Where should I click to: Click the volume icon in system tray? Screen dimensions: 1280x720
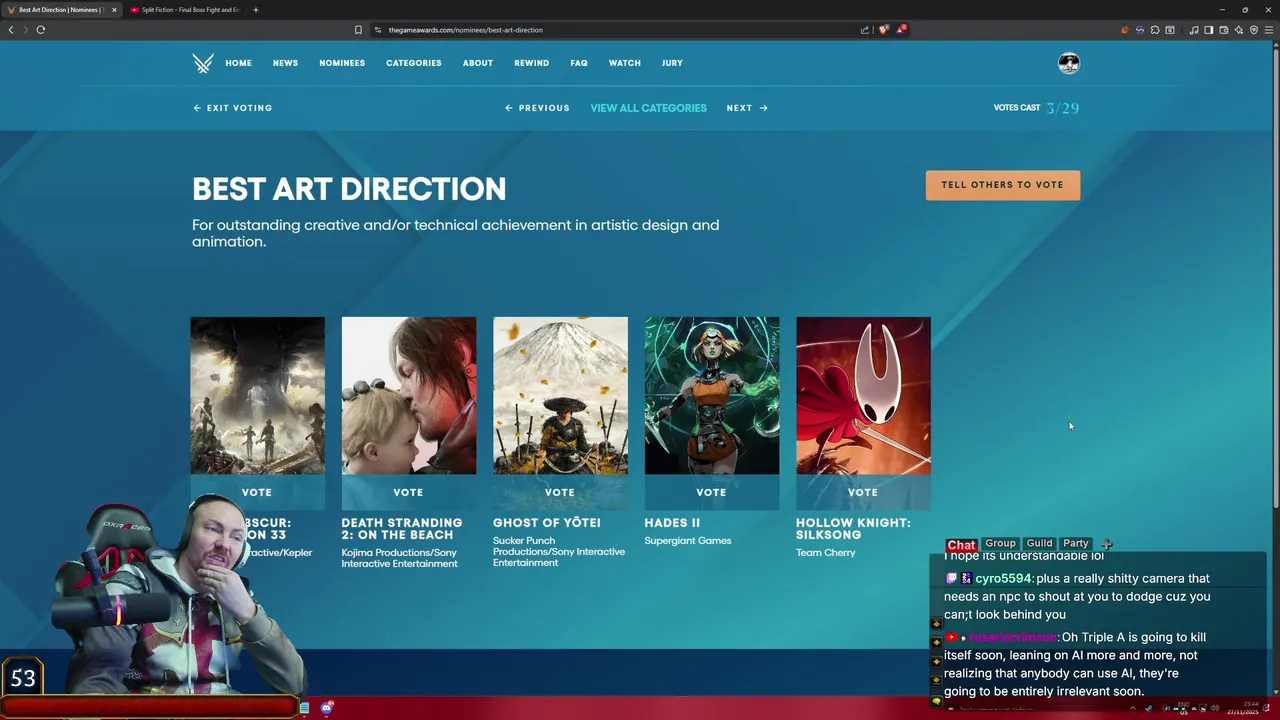(x=1215, y=709)
